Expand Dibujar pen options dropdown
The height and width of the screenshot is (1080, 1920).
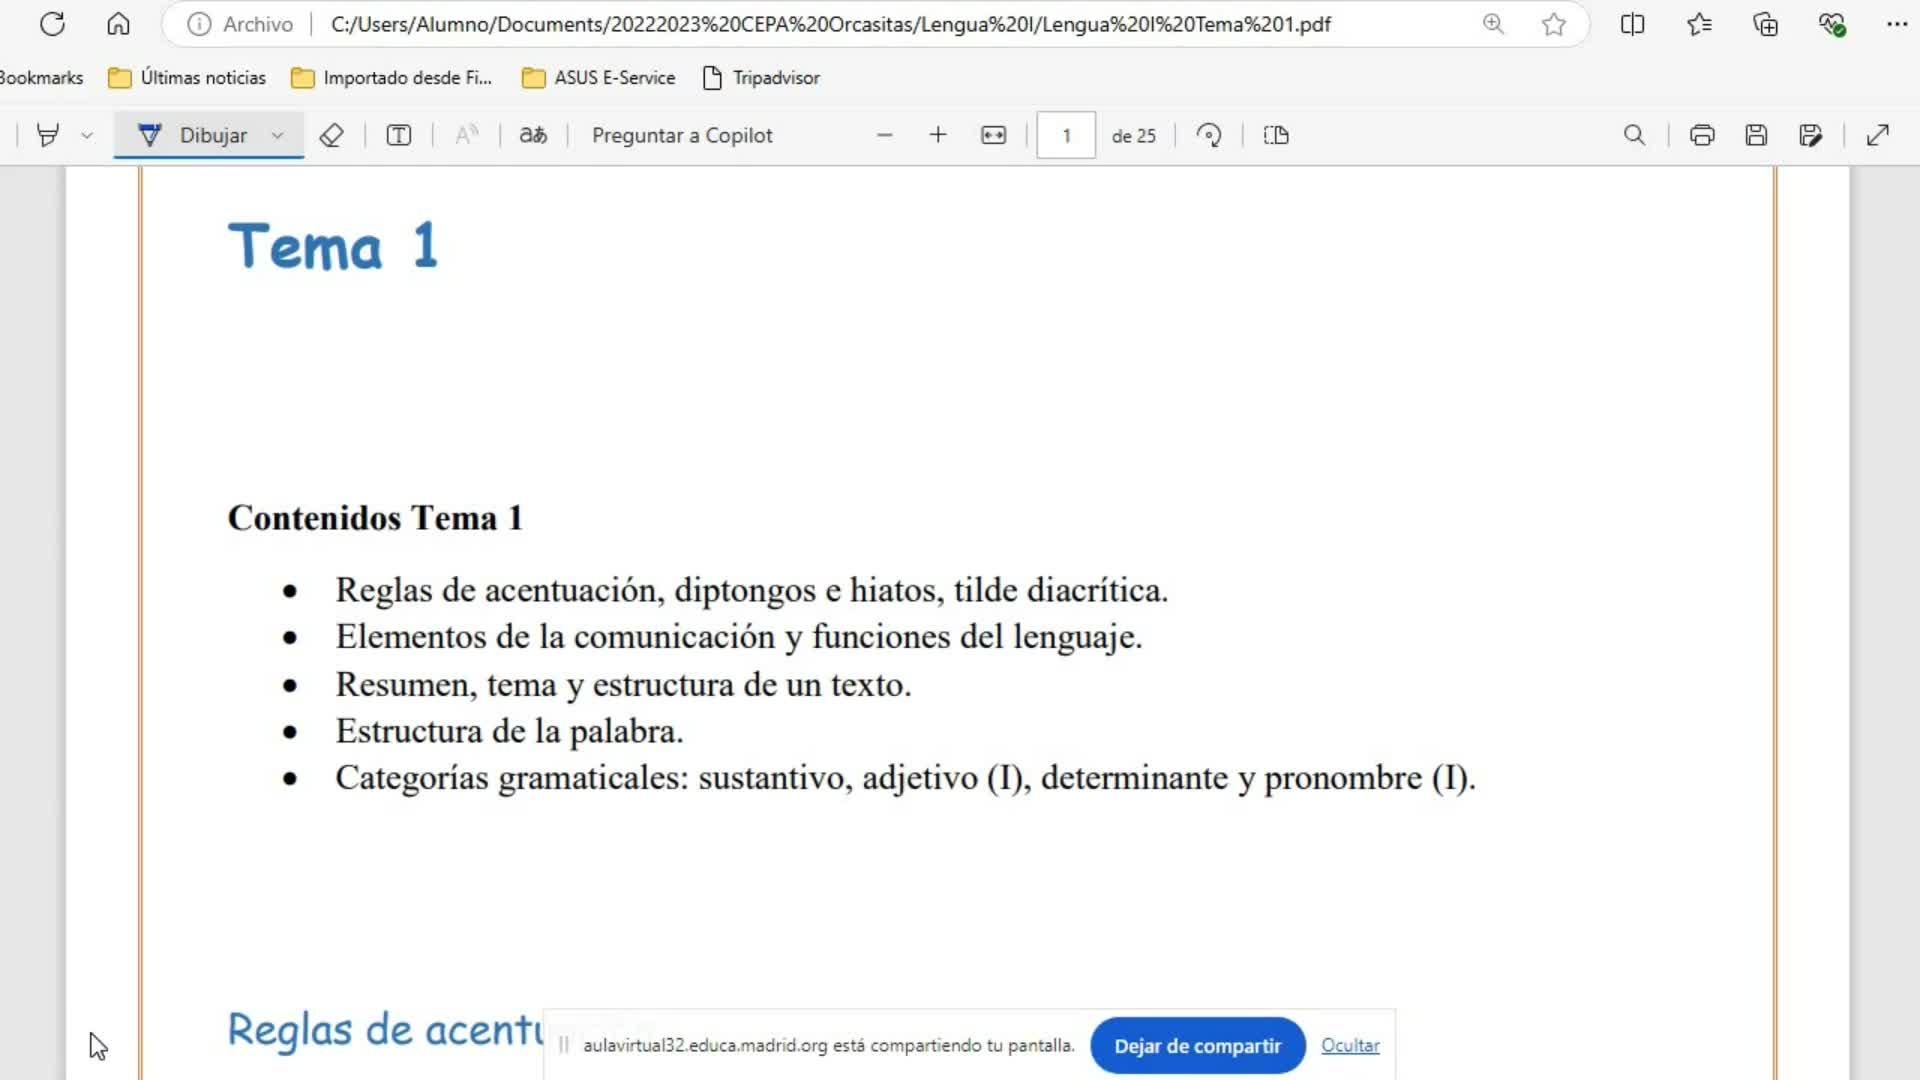click(x=278, y=135)
